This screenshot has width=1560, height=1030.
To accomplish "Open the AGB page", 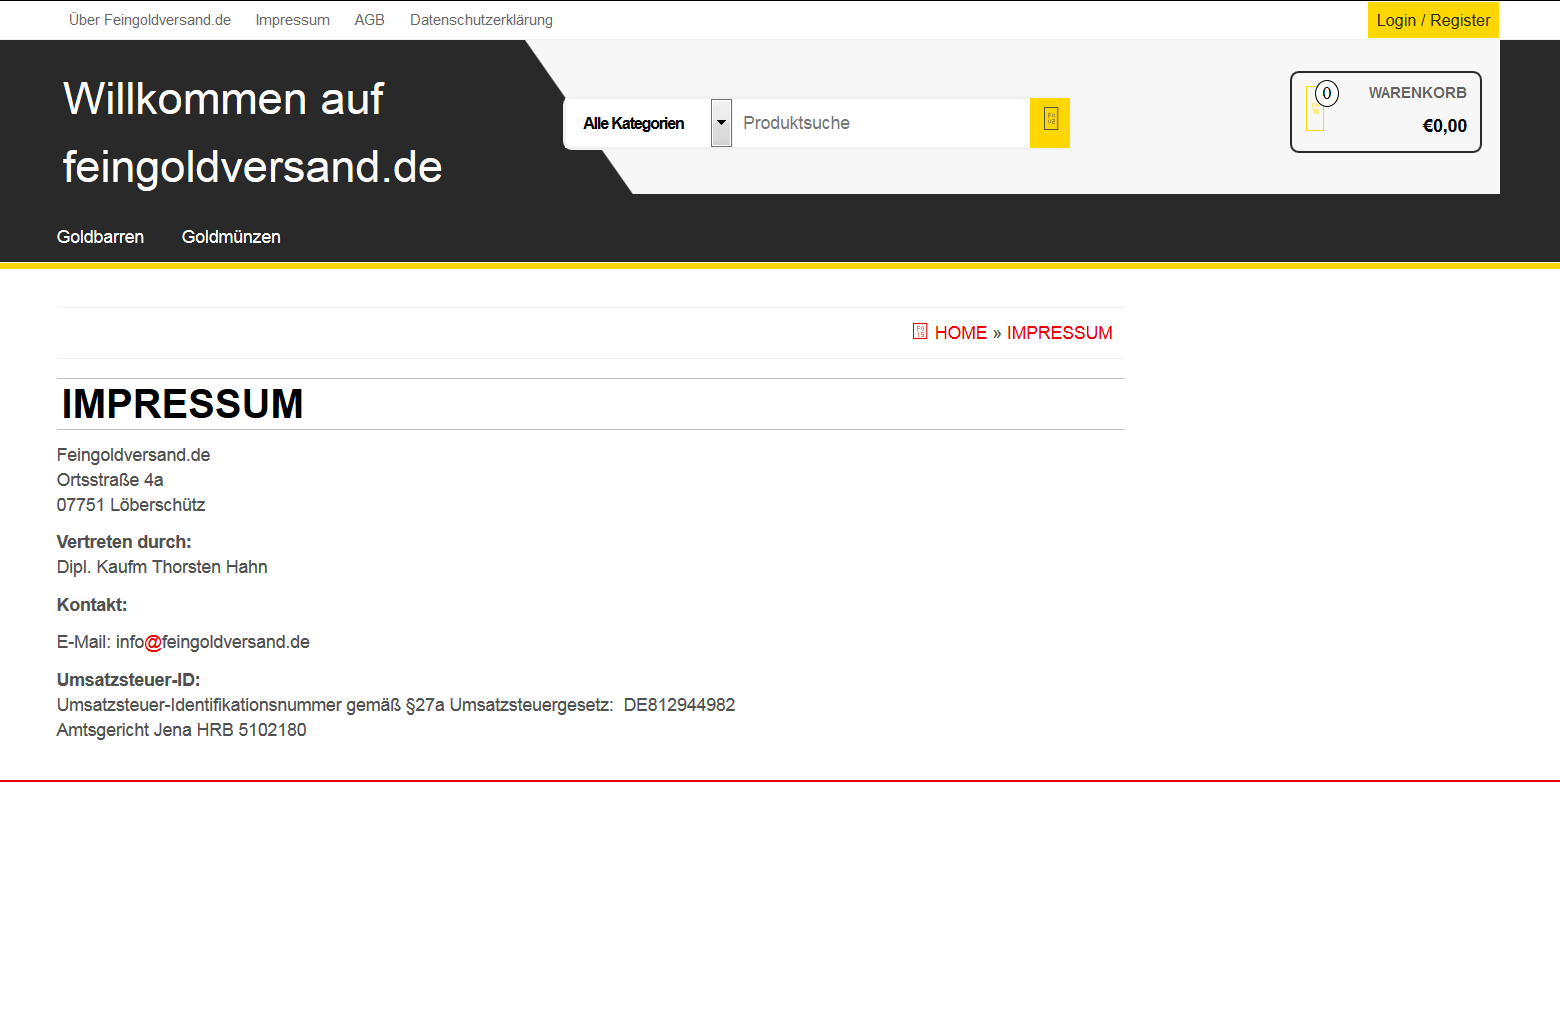I will [370, 20].
